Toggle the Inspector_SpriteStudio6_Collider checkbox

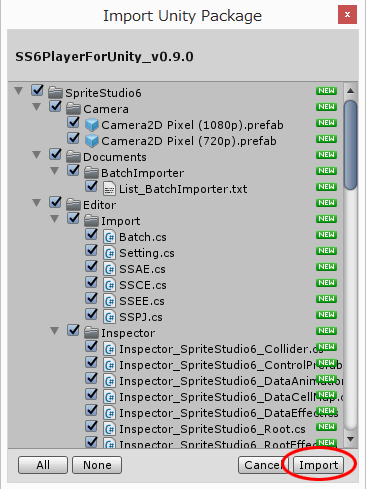coord(91,346)
